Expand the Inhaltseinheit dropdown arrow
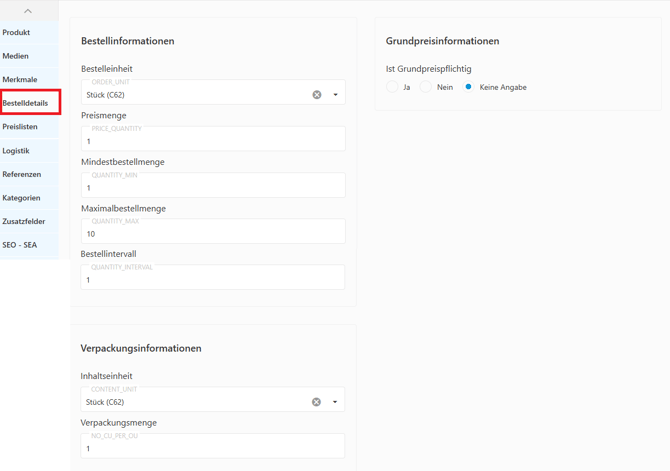 pyautogui.click(x=335, y=402)
